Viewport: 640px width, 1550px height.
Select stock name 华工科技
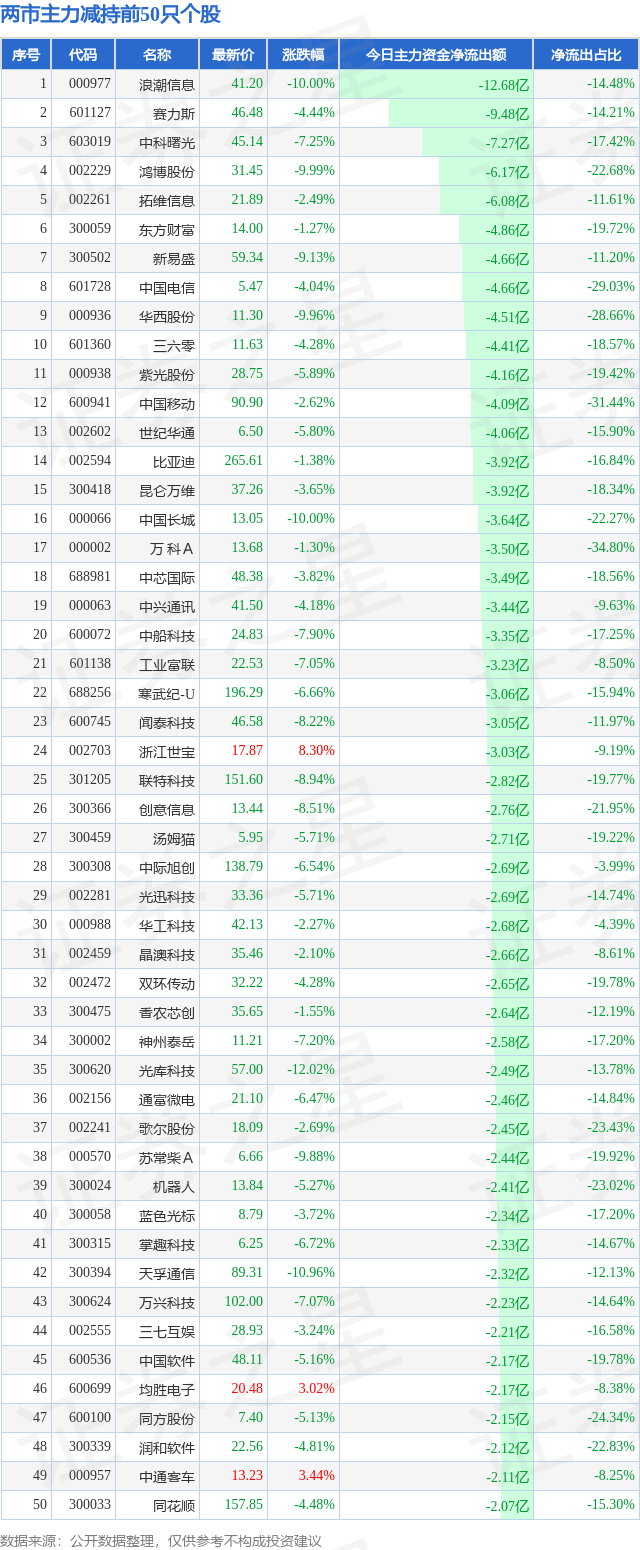[x=167, y=925]
